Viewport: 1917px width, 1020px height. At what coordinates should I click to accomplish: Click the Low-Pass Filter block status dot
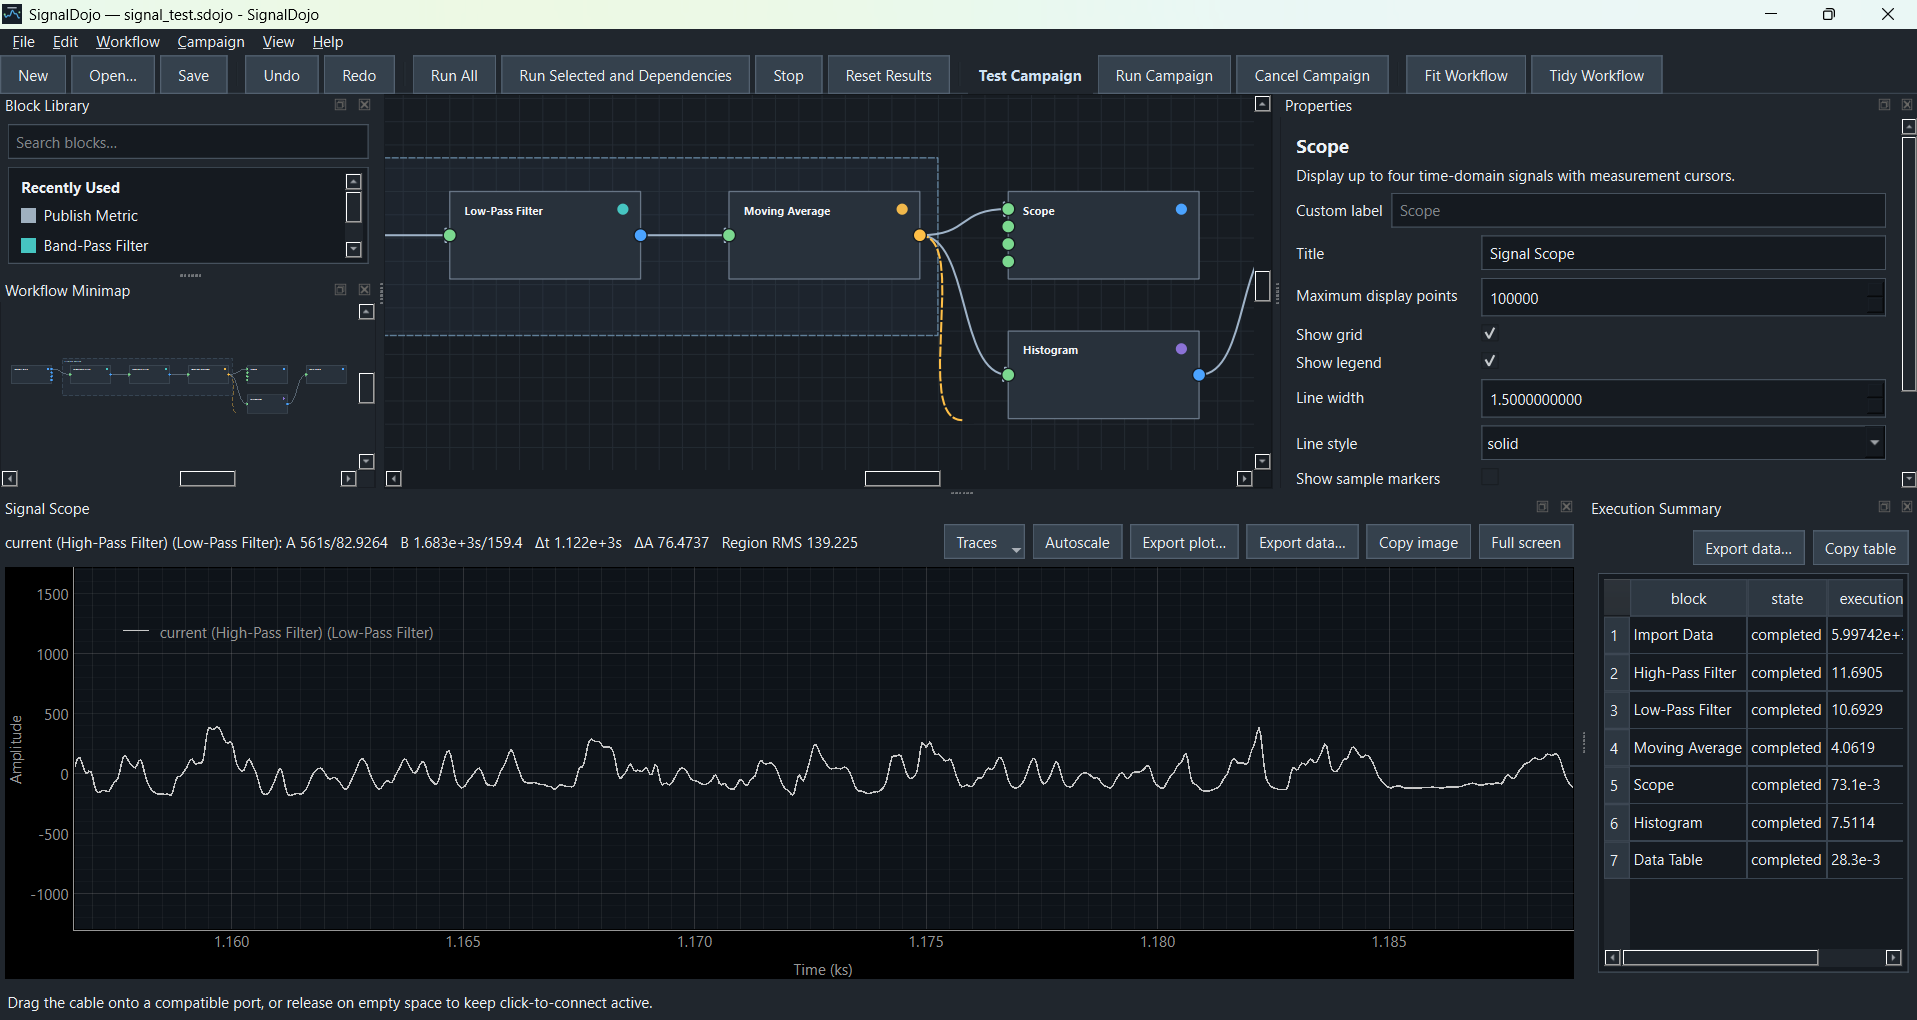pos(623,210)
